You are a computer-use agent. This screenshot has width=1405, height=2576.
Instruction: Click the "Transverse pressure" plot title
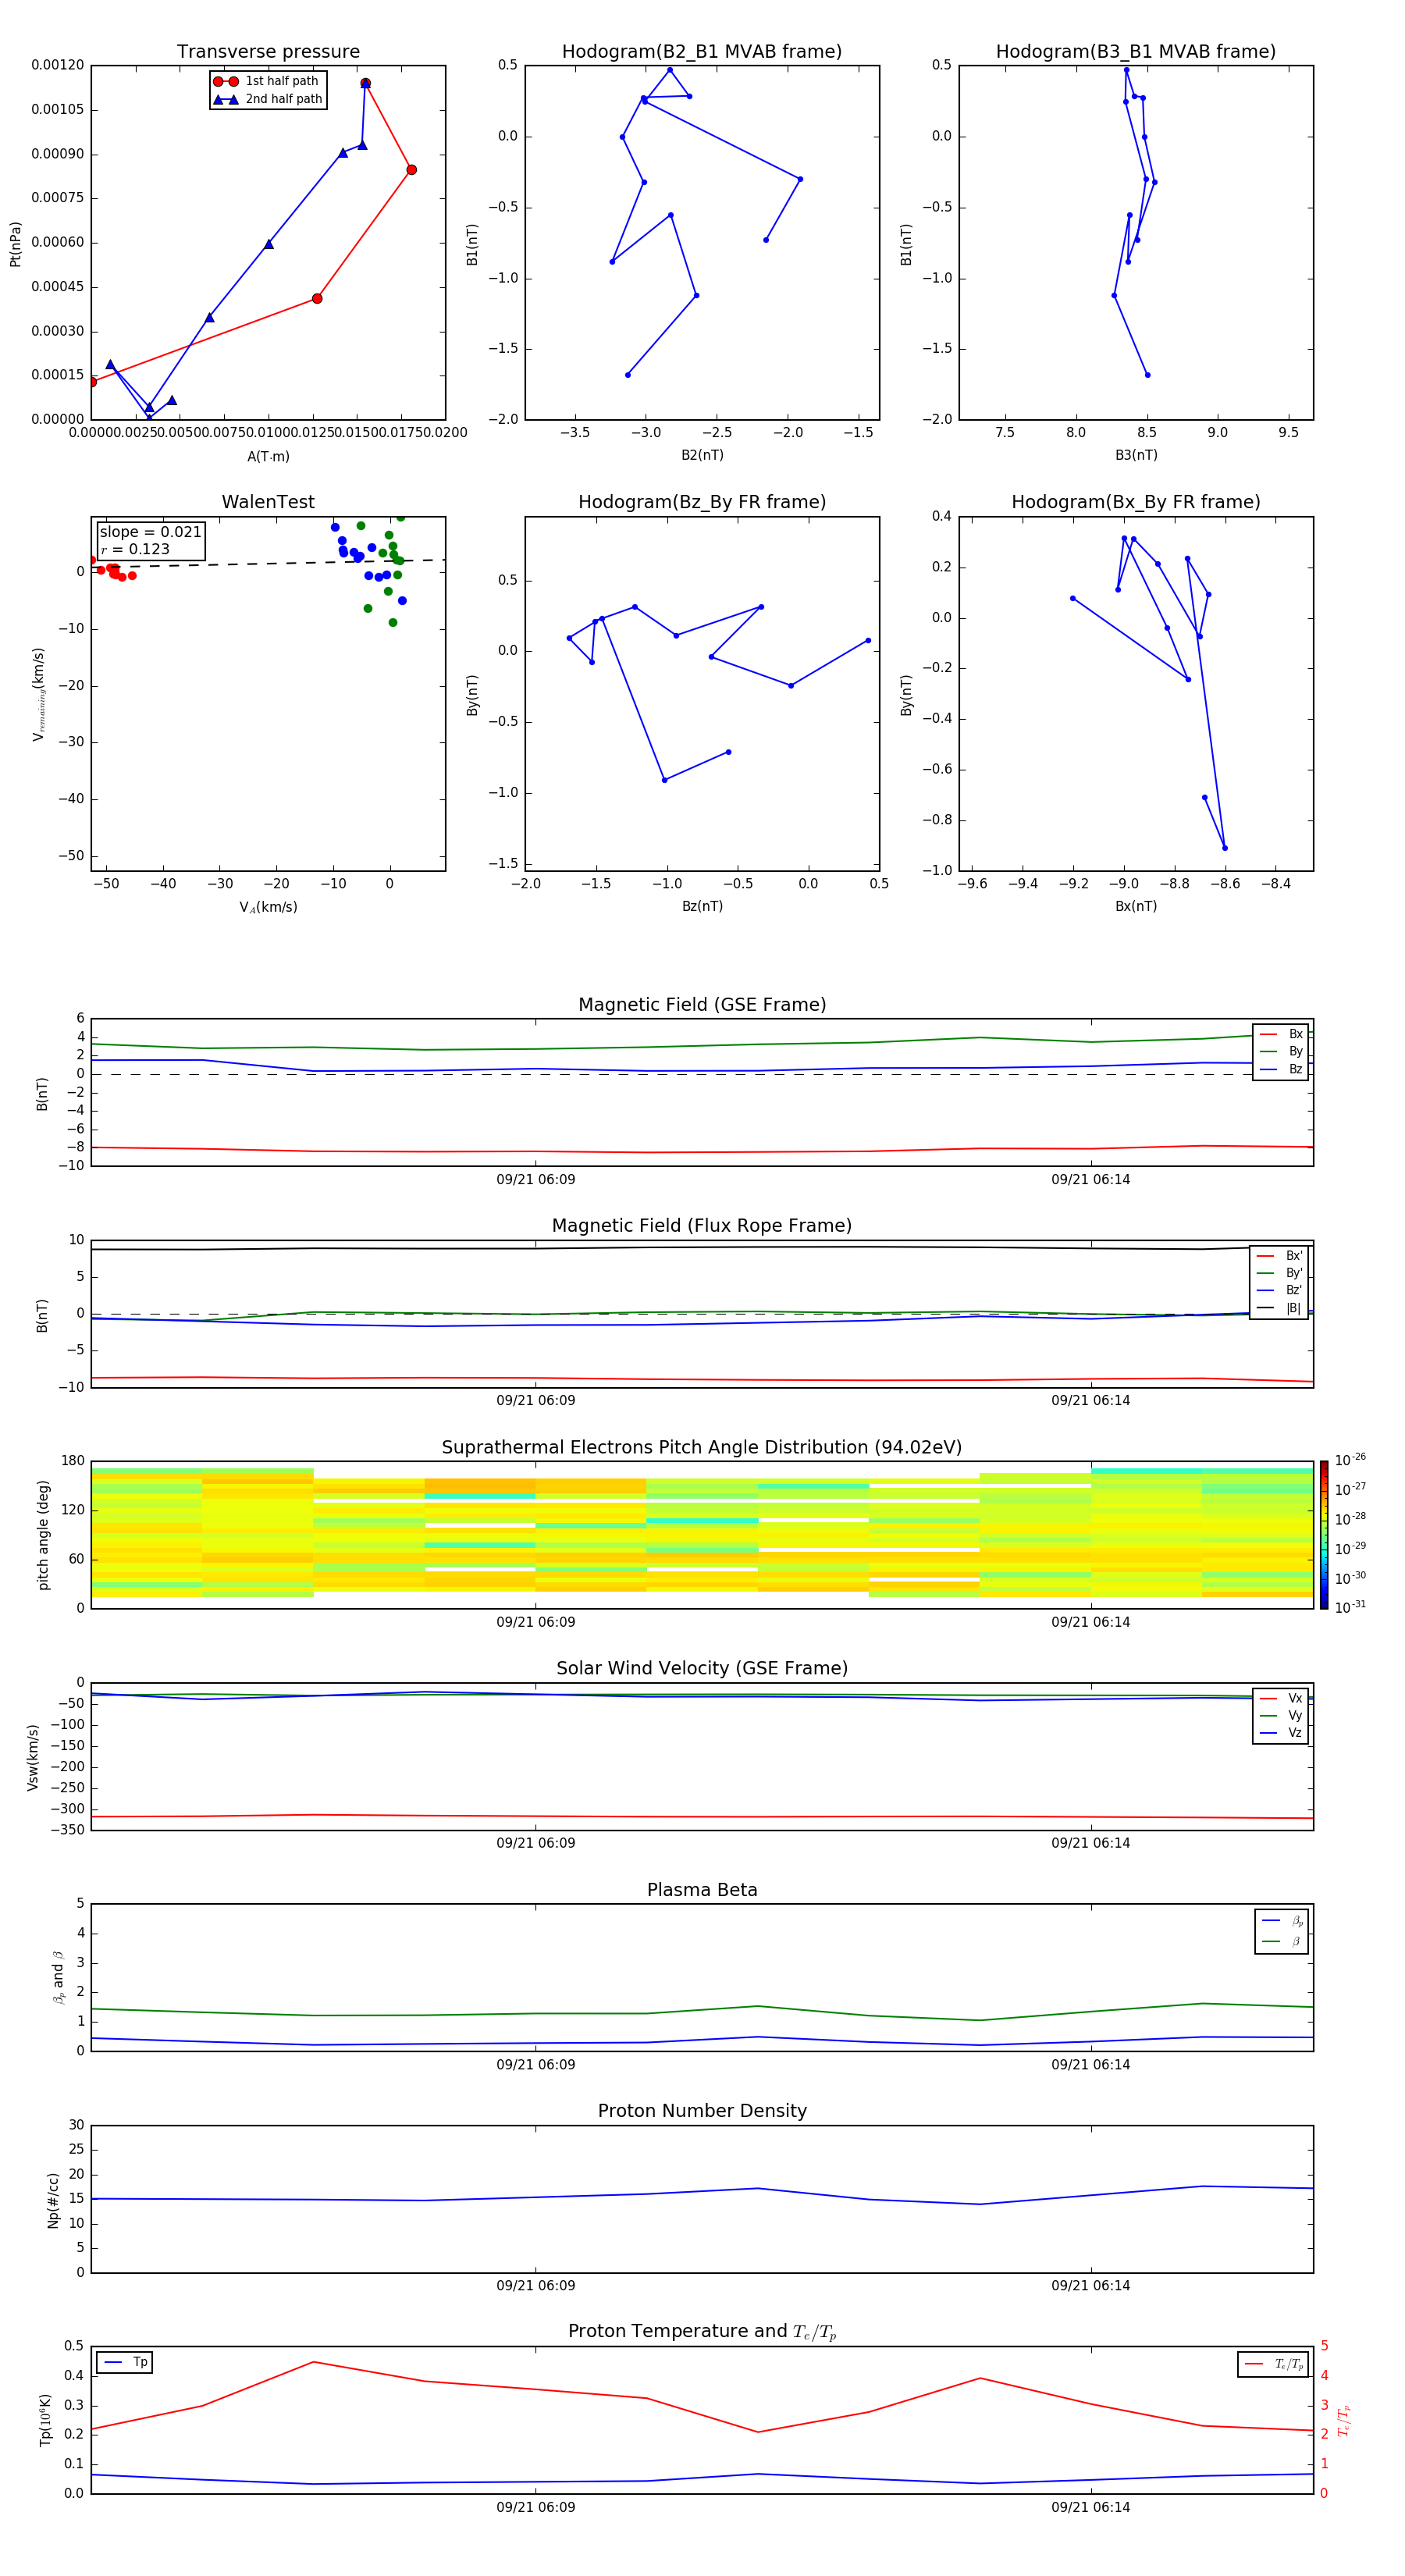[x=268, y=52]
